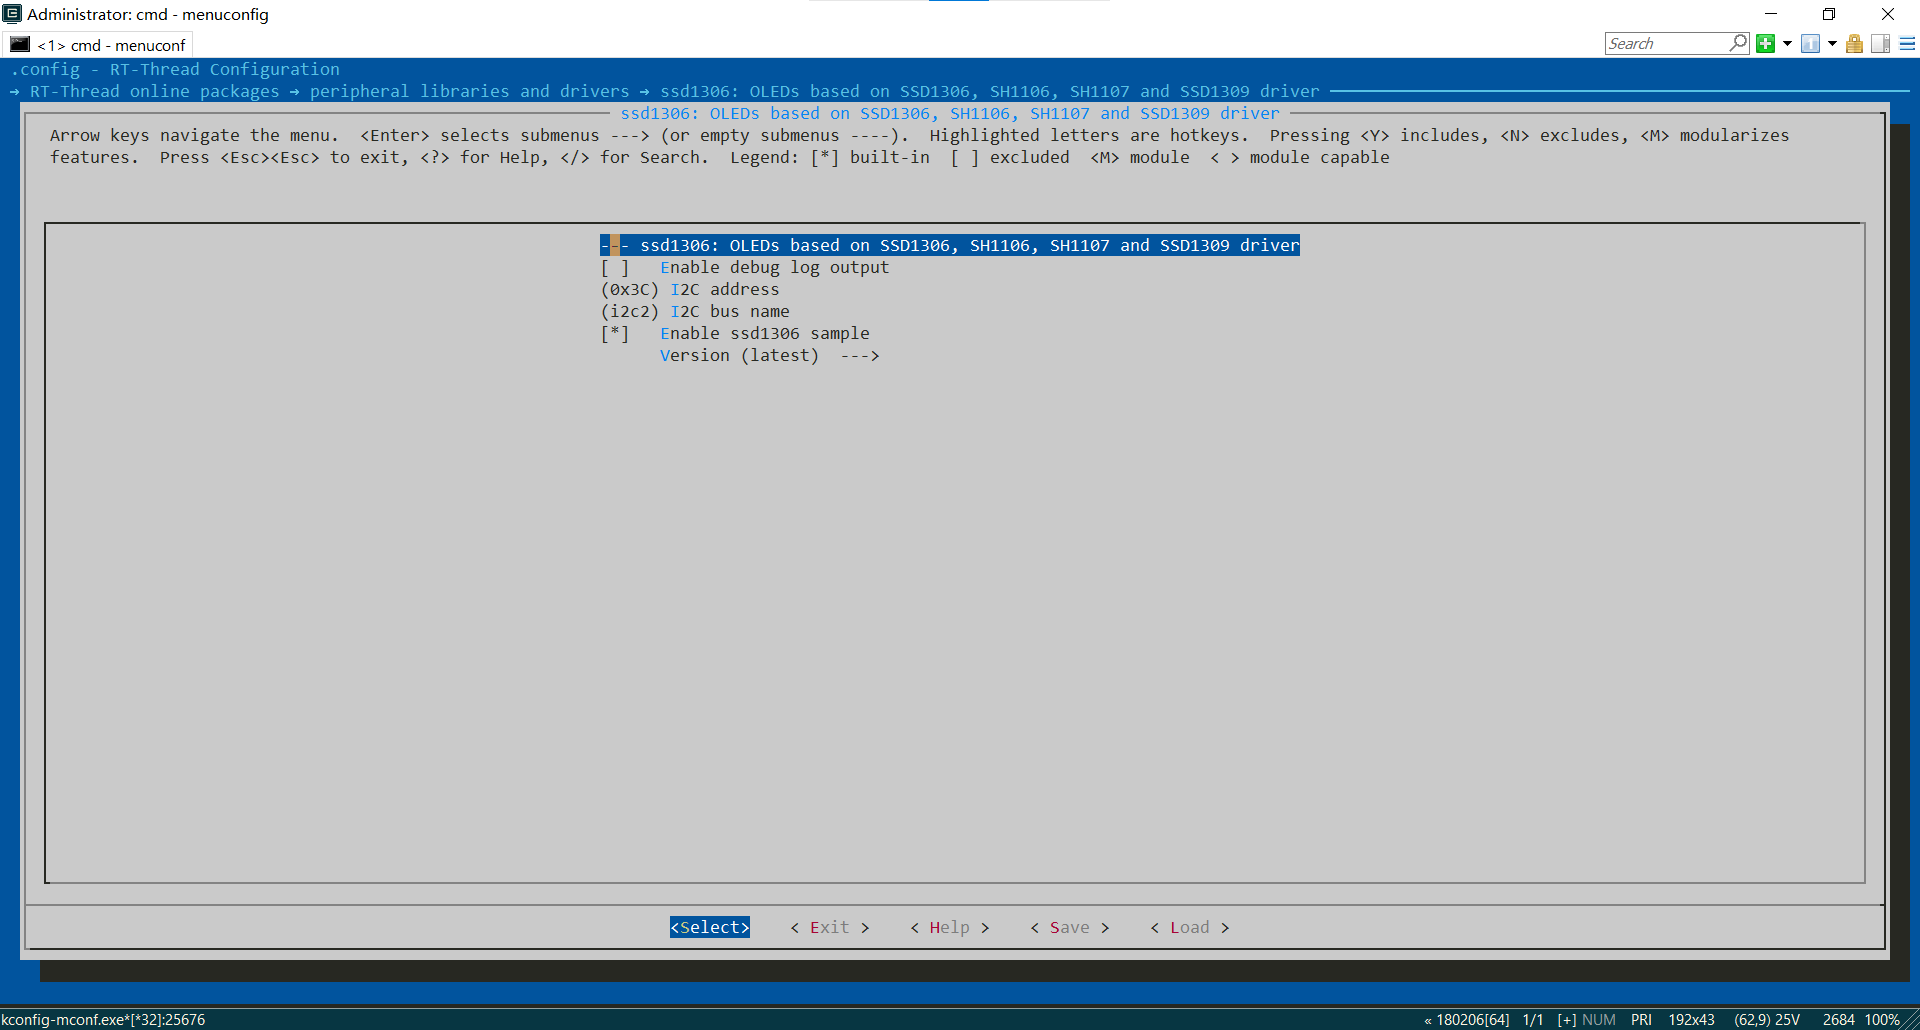The width and height of the screenshot is (1920, 1030).
Task: Click the Administrator: cmd - menuconfig window title
Action: [148, 14]
